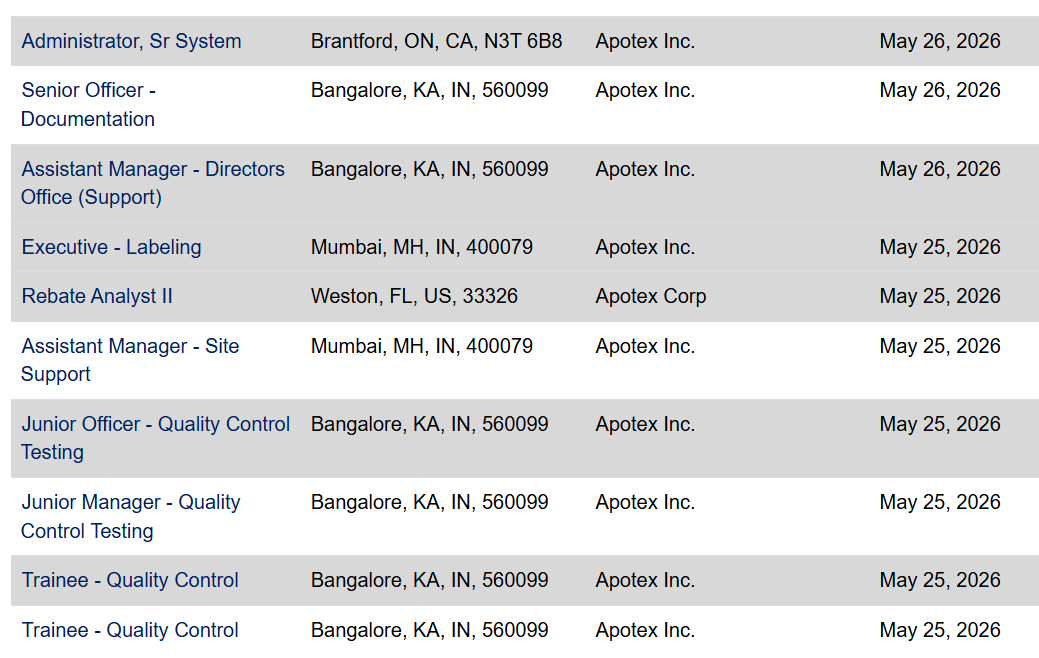The width and height of the screenshot is (1039, 658).
Task: Select Mumbai location in the Site Support row
Action: [421, 346]
